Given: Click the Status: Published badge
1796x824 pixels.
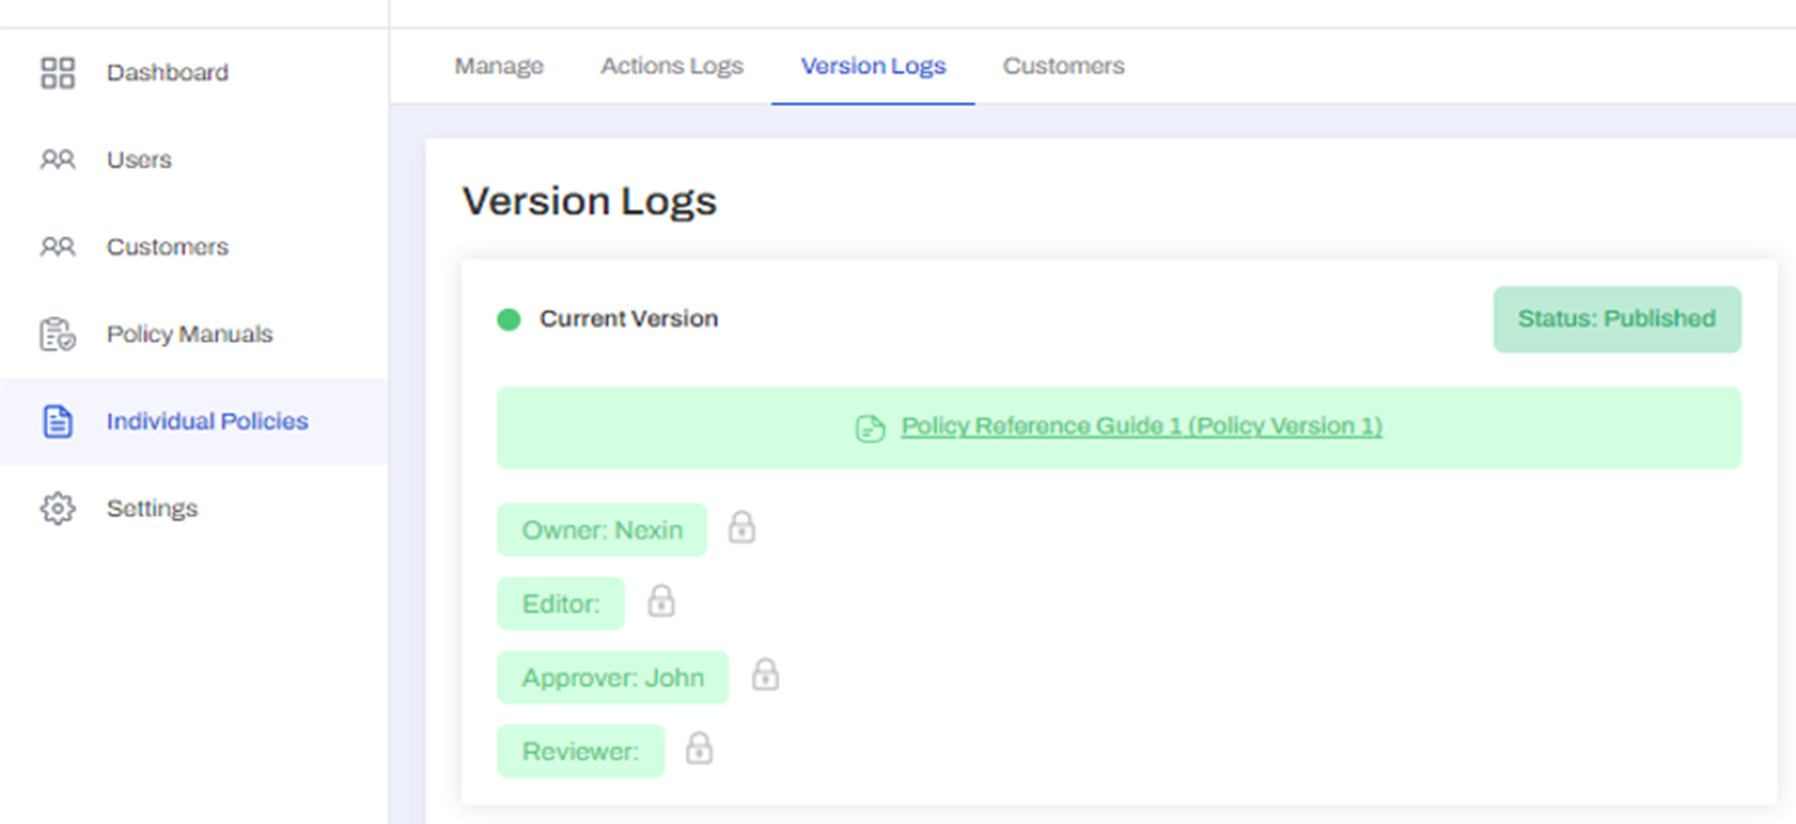Looking at the screenshot, I should pyautogui.click(x=1616, y=319).
